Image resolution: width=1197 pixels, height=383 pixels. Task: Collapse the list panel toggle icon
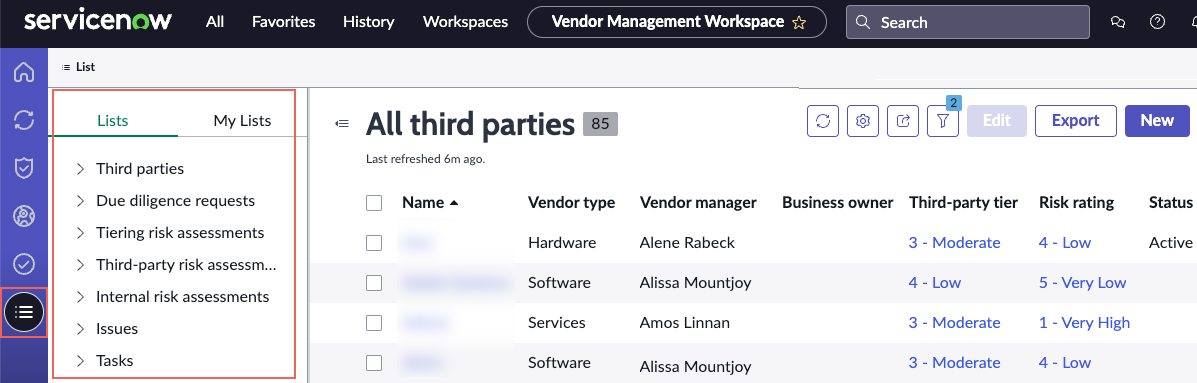coord(343,124)
